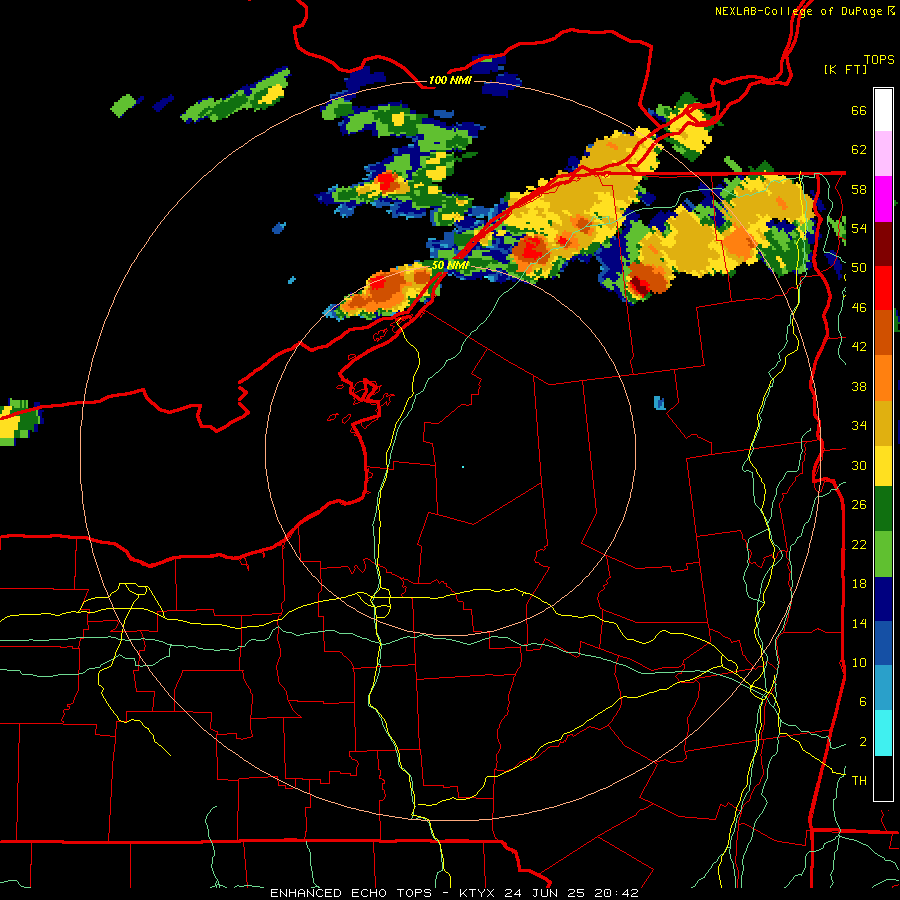The height and width of the screenshot is (900, 900).
Task: Select the magenta legend color block
Action: (883, 199)
